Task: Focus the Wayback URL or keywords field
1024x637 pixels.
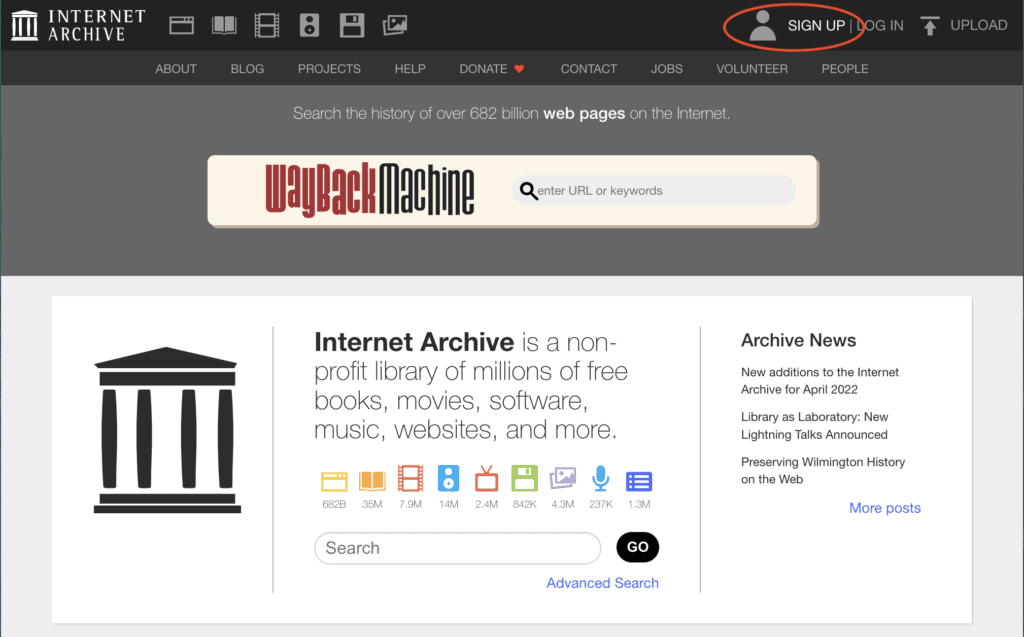Action: (x=654, y=191)
